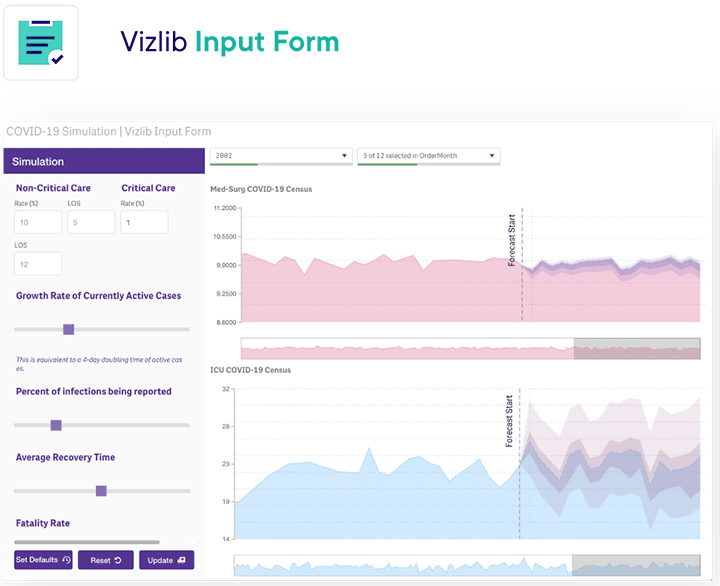Click the Critical Care Rate input field
The width and height of the screenshot is (720, 586).
pyautogui.click(x=144, y=222)
